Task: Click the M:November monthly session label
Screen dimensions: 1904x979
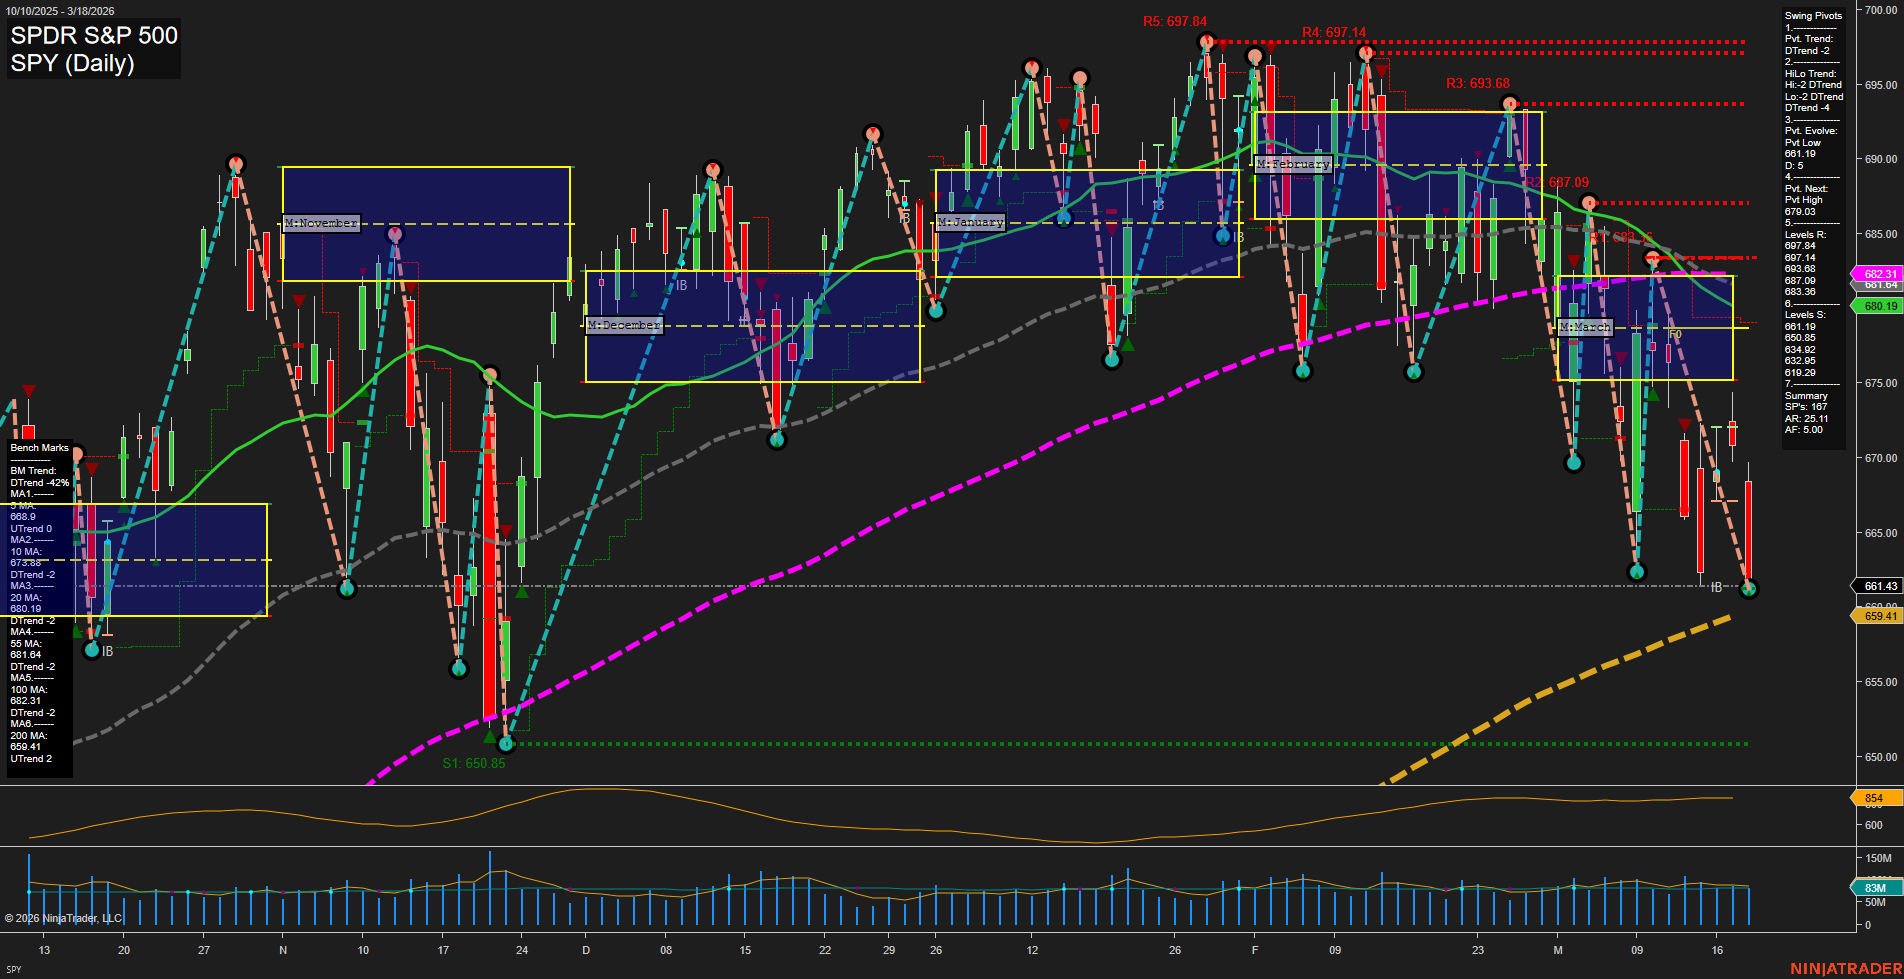Action: point(321,223)
